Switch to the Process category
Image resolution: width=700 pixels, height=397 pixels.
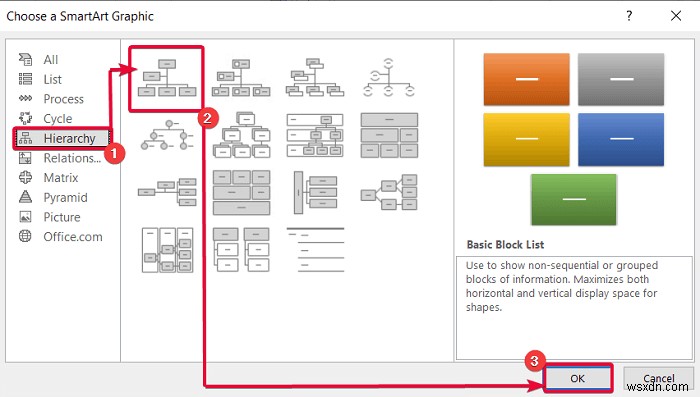pos(63,99)
